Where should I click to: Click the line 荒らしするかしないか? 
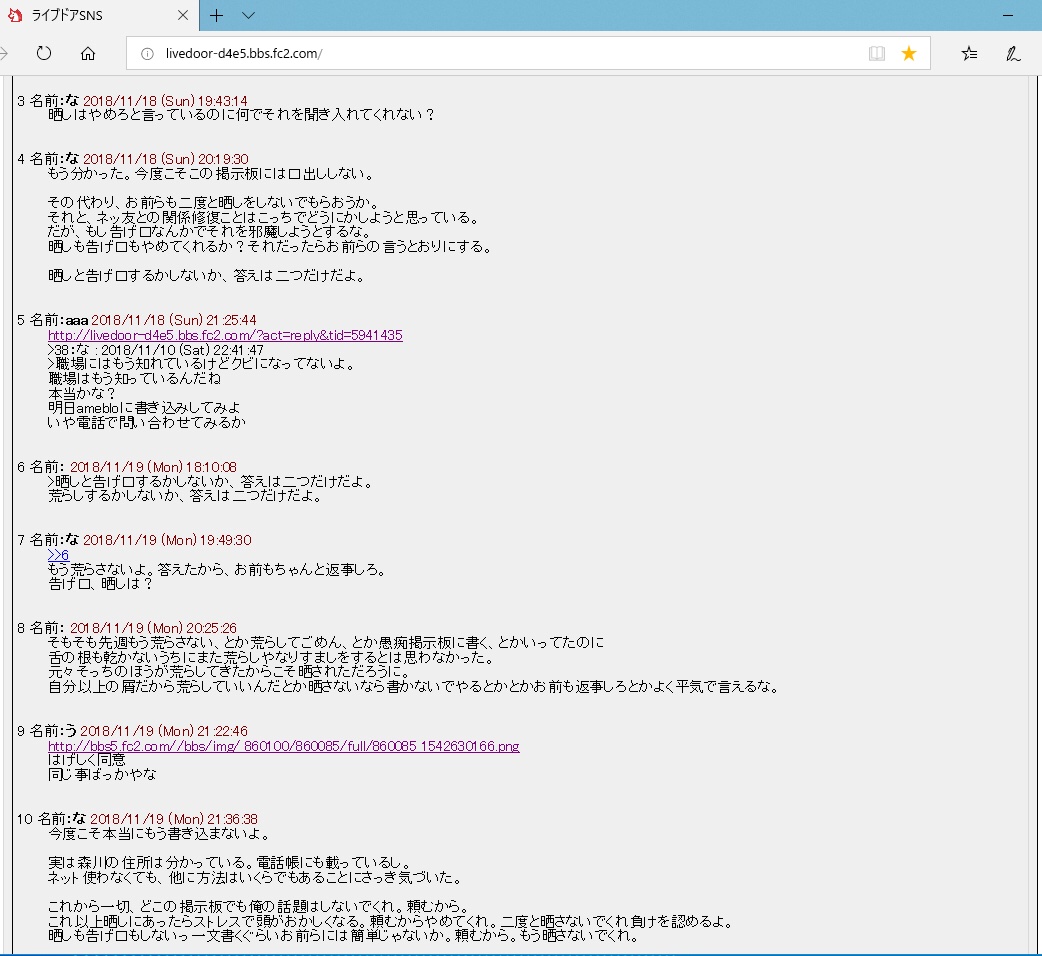185,496
